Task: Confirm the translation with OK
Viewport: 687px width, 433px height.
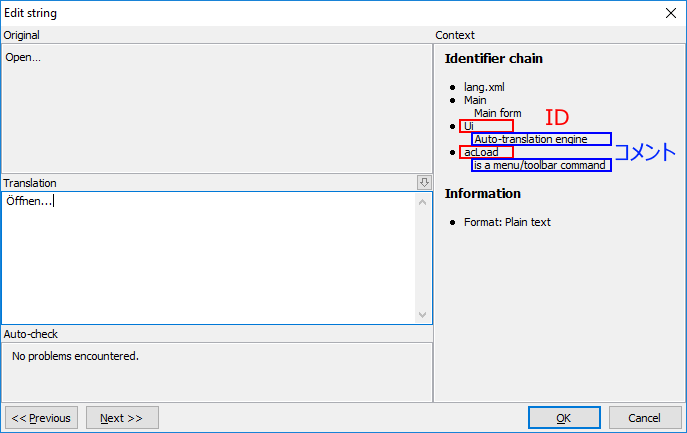Action: coord(564,418)
